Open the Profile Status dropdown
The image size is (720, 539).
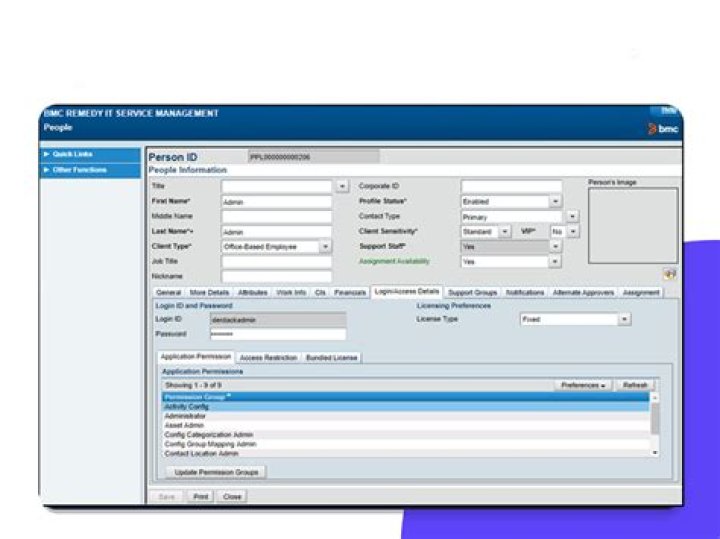coord(555,202)
